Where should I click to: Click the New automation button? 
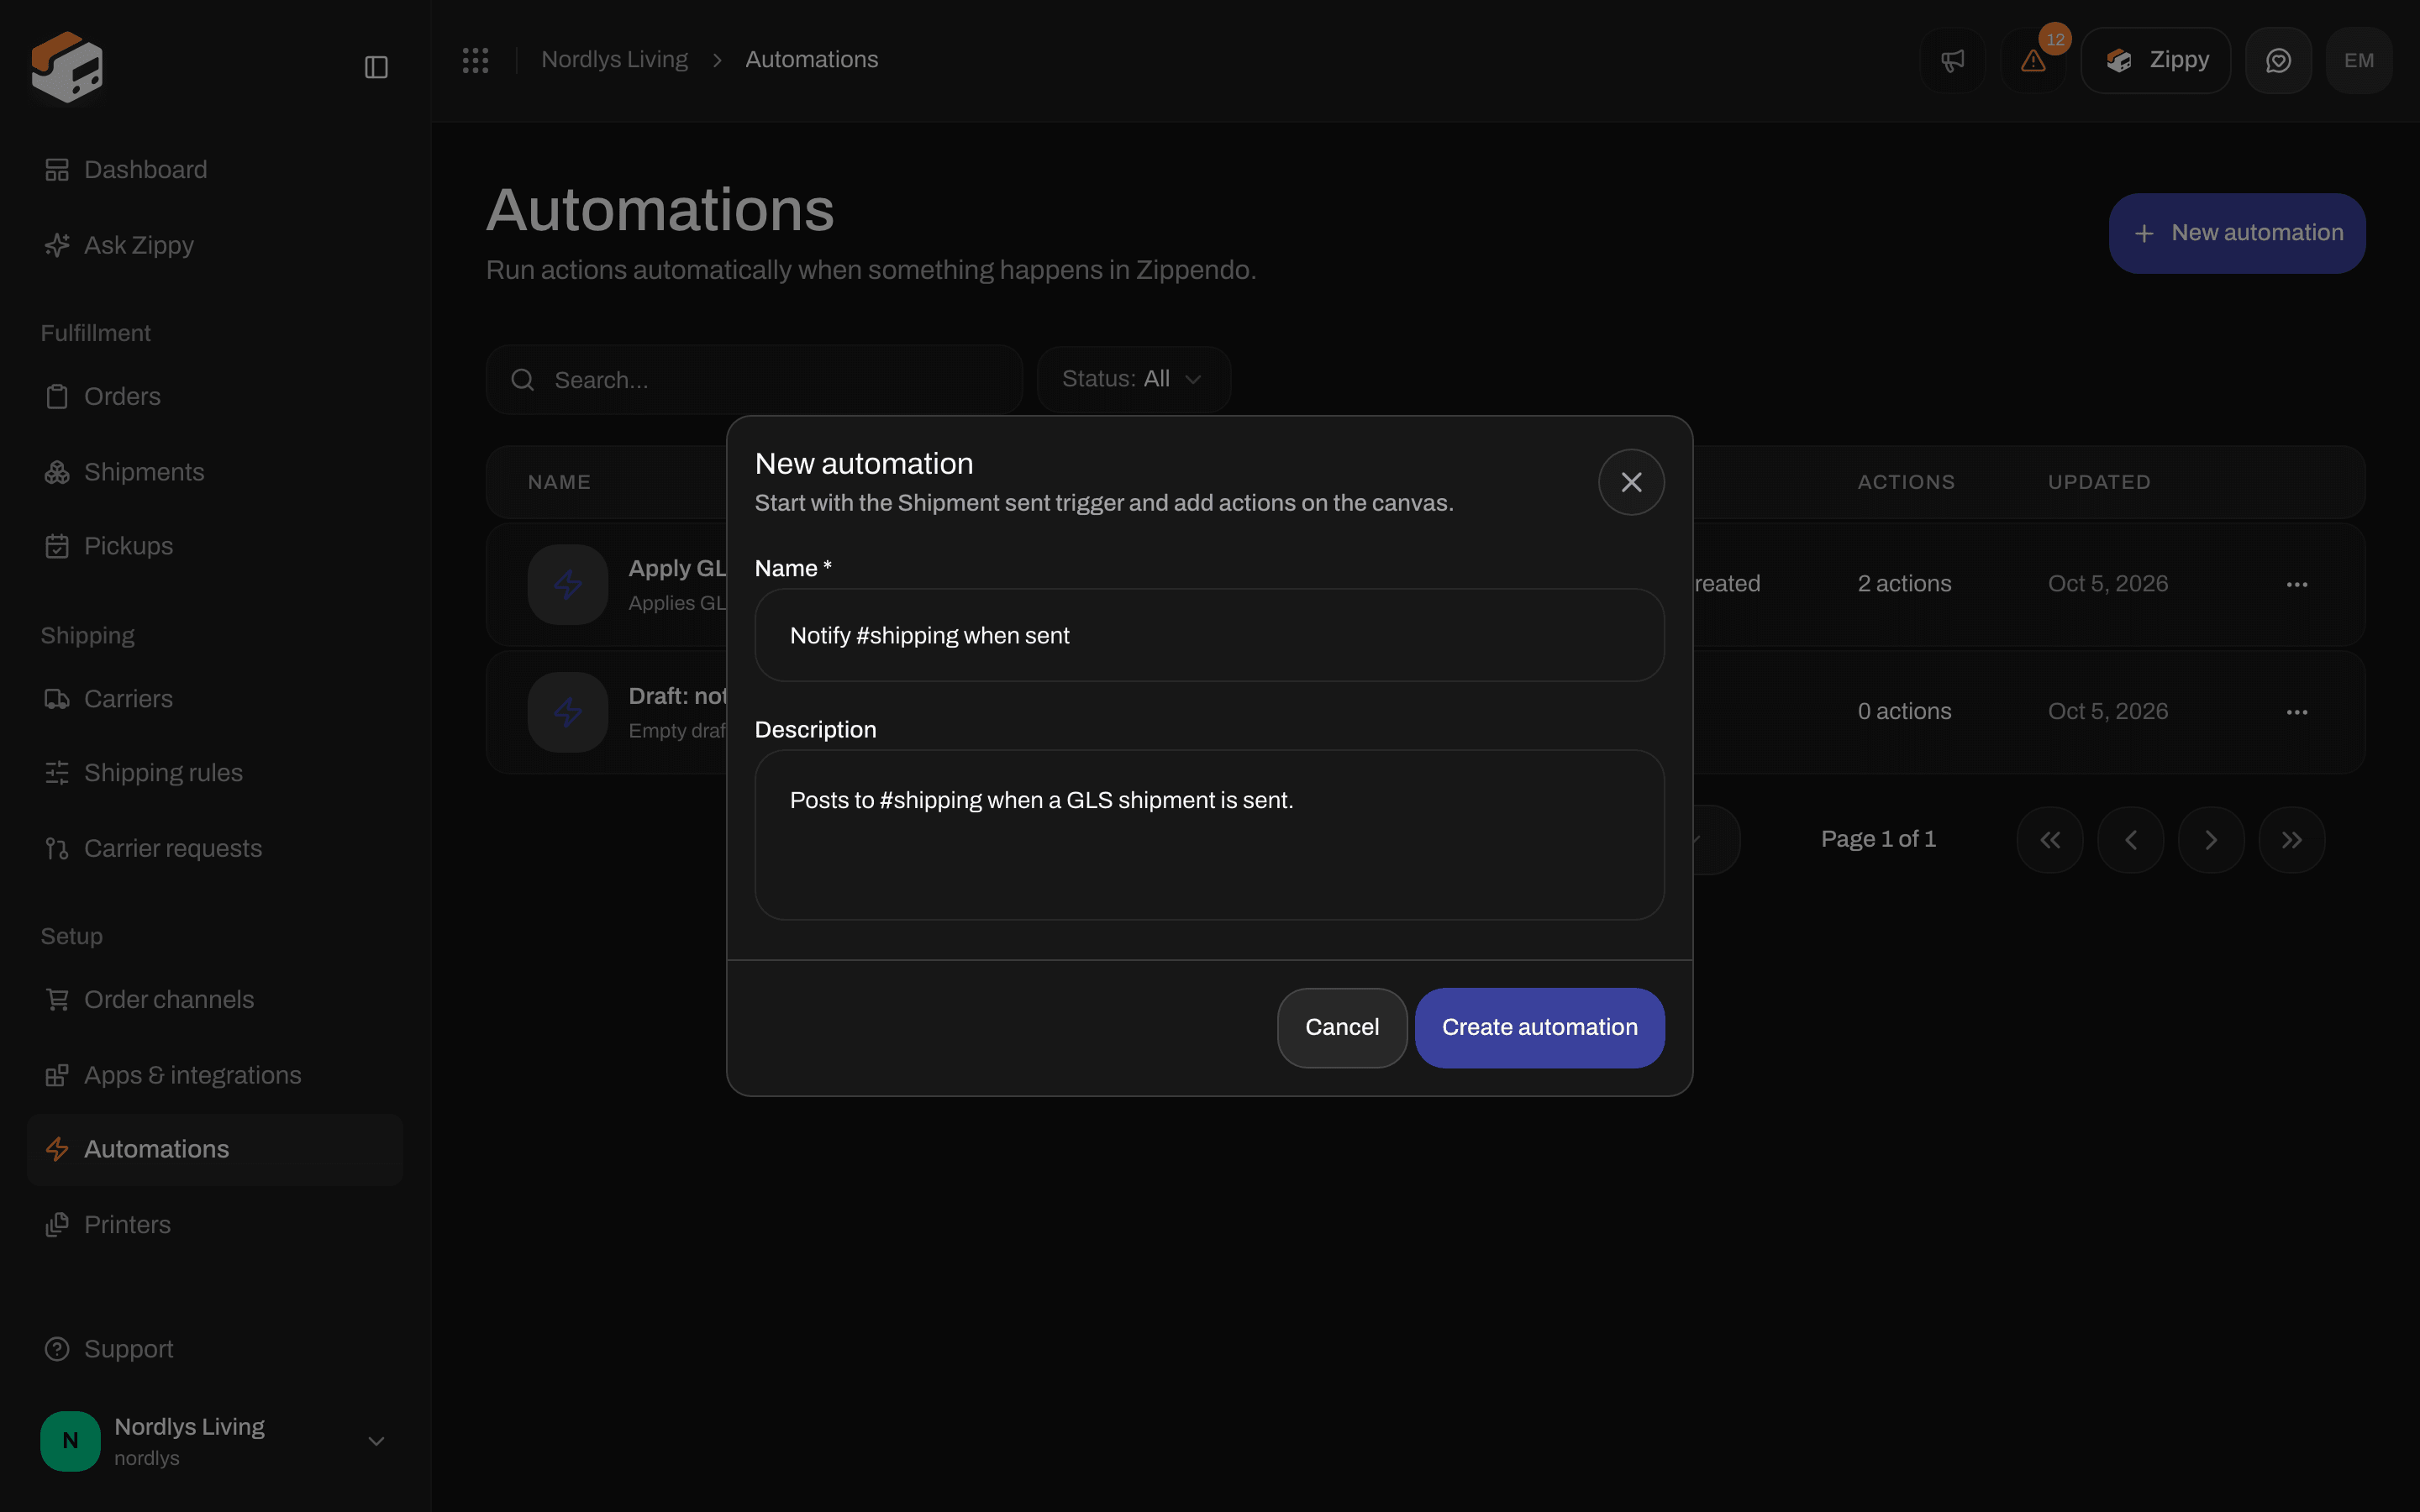tap(2237, 233)
